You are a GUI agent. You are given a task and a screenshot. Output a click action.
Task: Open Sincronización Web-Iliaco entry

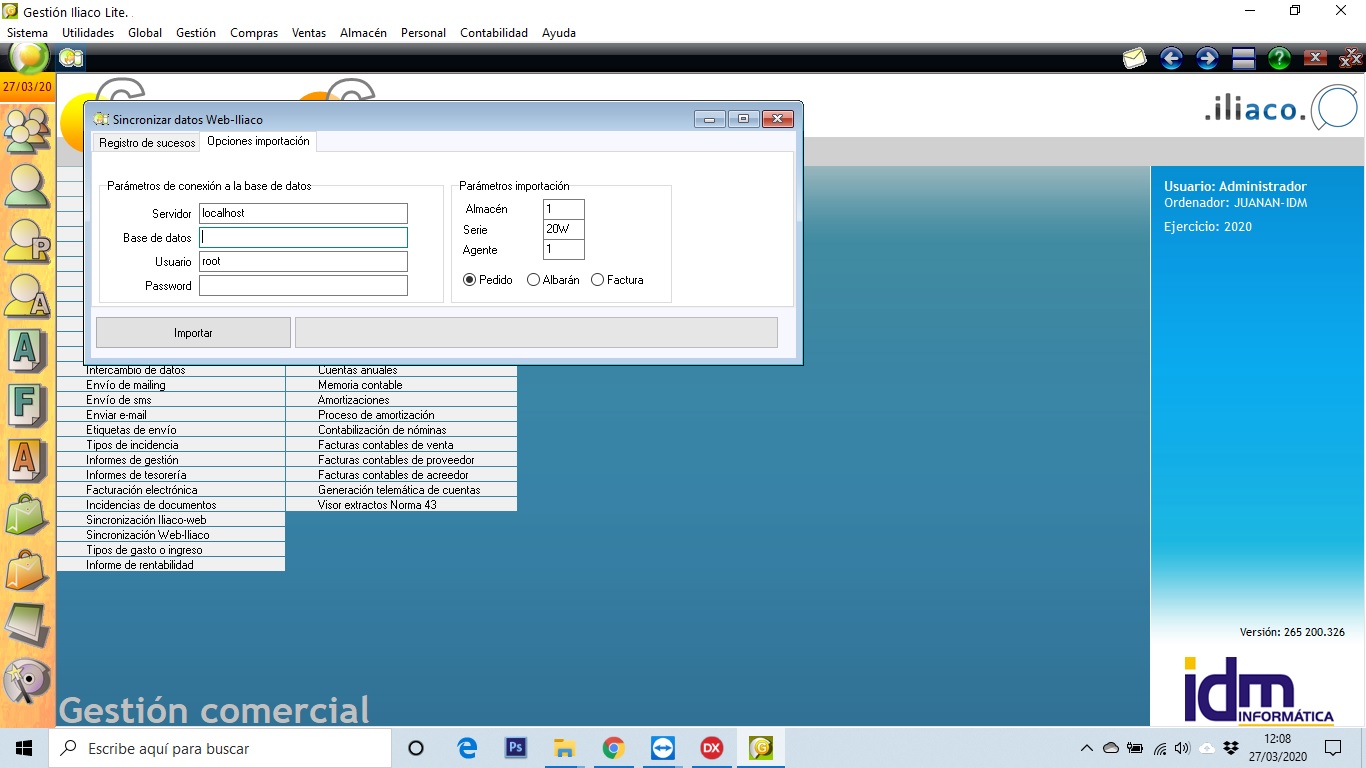pyautogui.click(x=171, y=535)
